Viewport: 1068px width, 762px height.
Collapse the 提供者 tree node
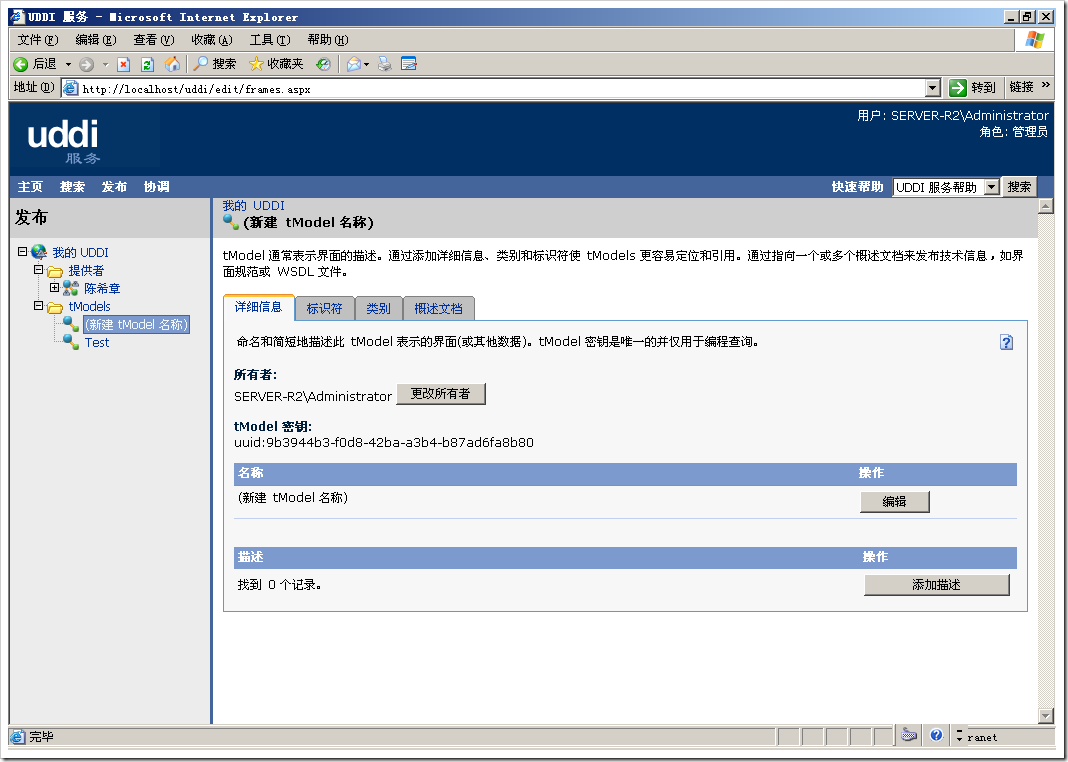pos(39,270)
